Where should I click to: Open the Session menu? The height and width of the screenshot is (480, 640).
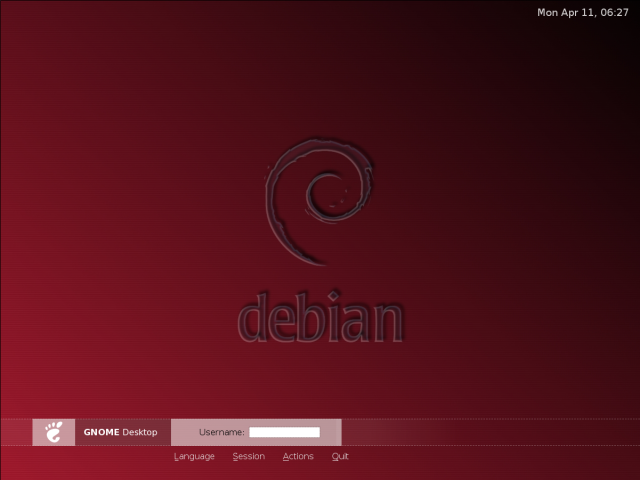[x=249, y=456]
